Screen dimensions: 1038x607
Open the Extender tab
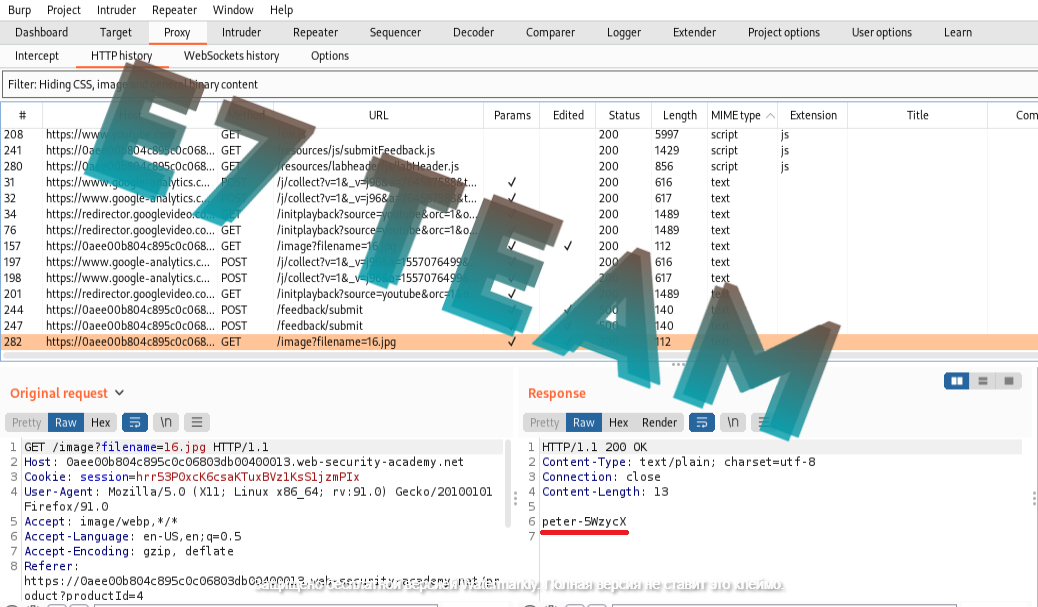click(694, 32)
